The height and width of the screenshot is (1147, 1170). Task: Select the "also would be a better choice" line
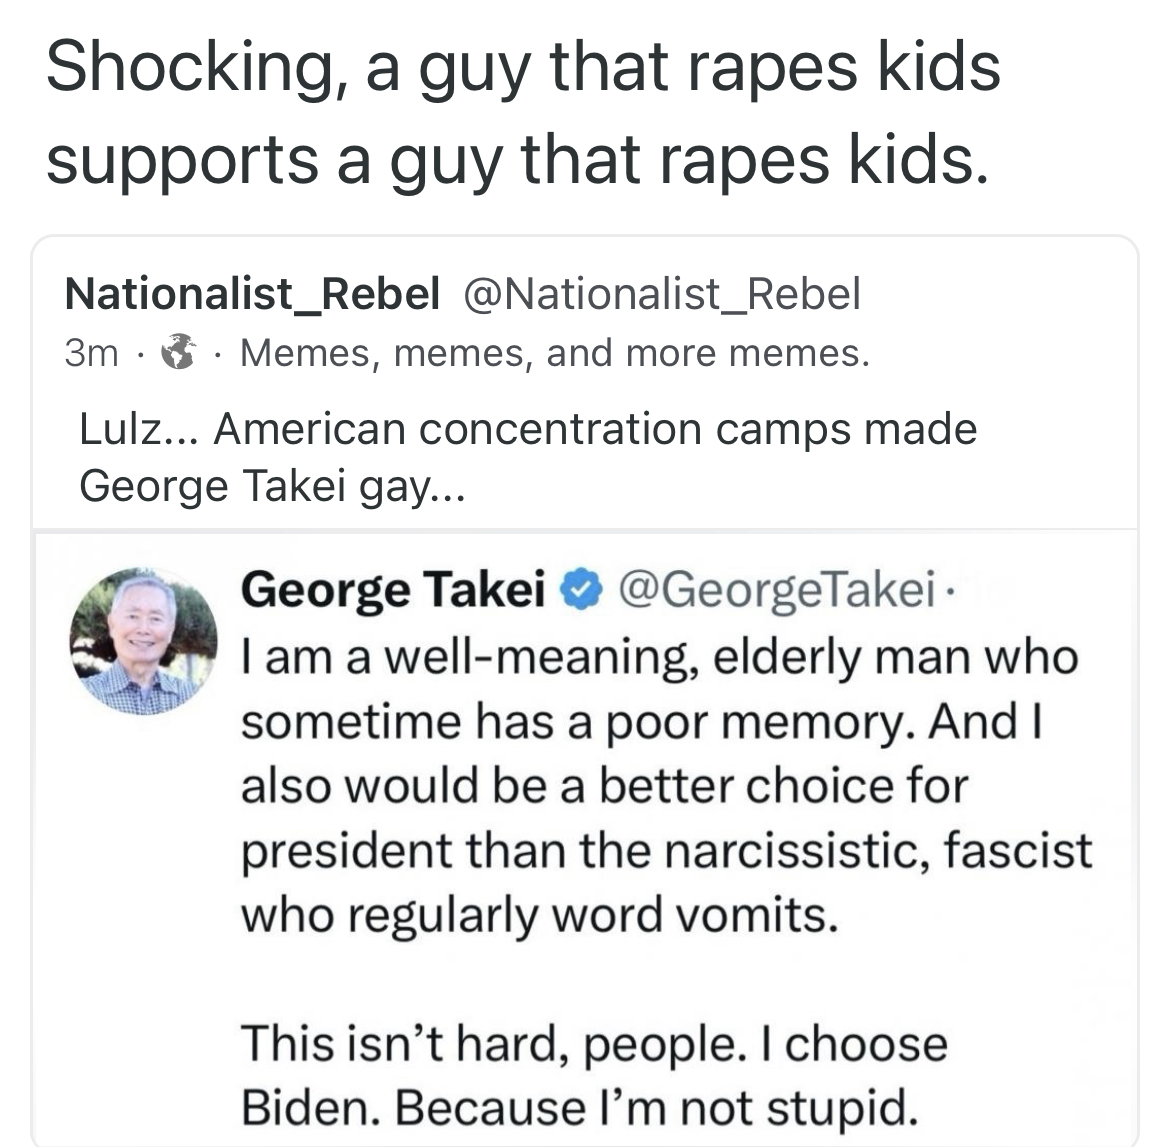tap(604, 785)
